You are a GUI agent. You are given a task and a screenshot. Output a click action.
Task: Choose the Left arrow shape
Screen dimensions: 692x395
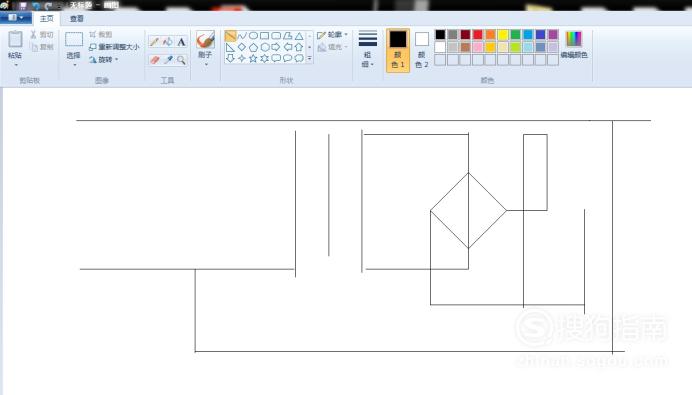pyautogui.click(x=288, y=47)
